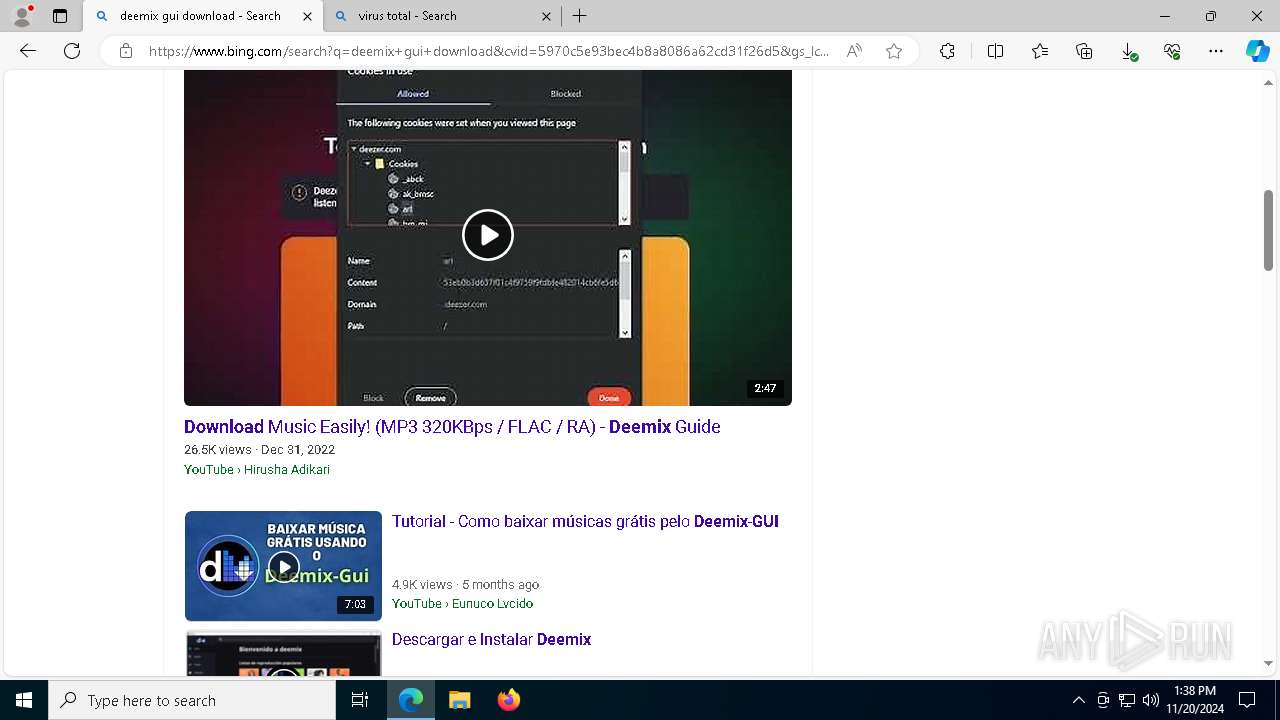Open the Copilot sidebar icon

tap(1257, 51)
